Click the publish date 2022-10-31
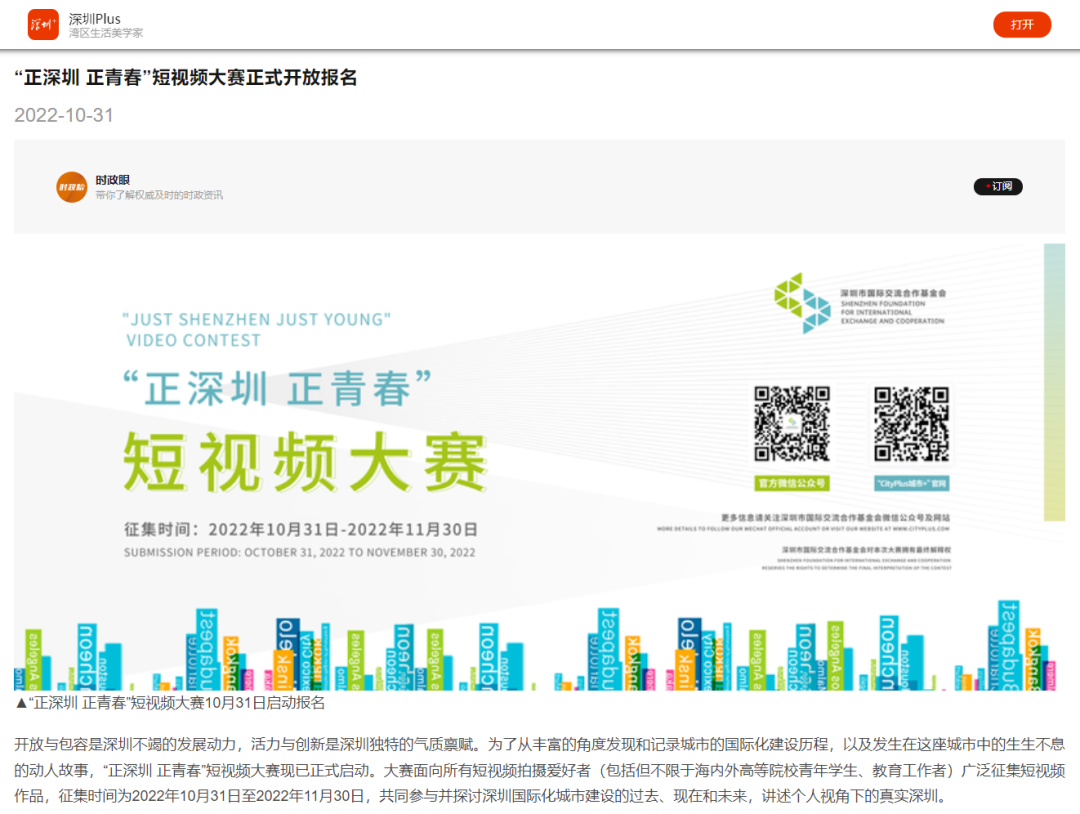 pos(64,115)
